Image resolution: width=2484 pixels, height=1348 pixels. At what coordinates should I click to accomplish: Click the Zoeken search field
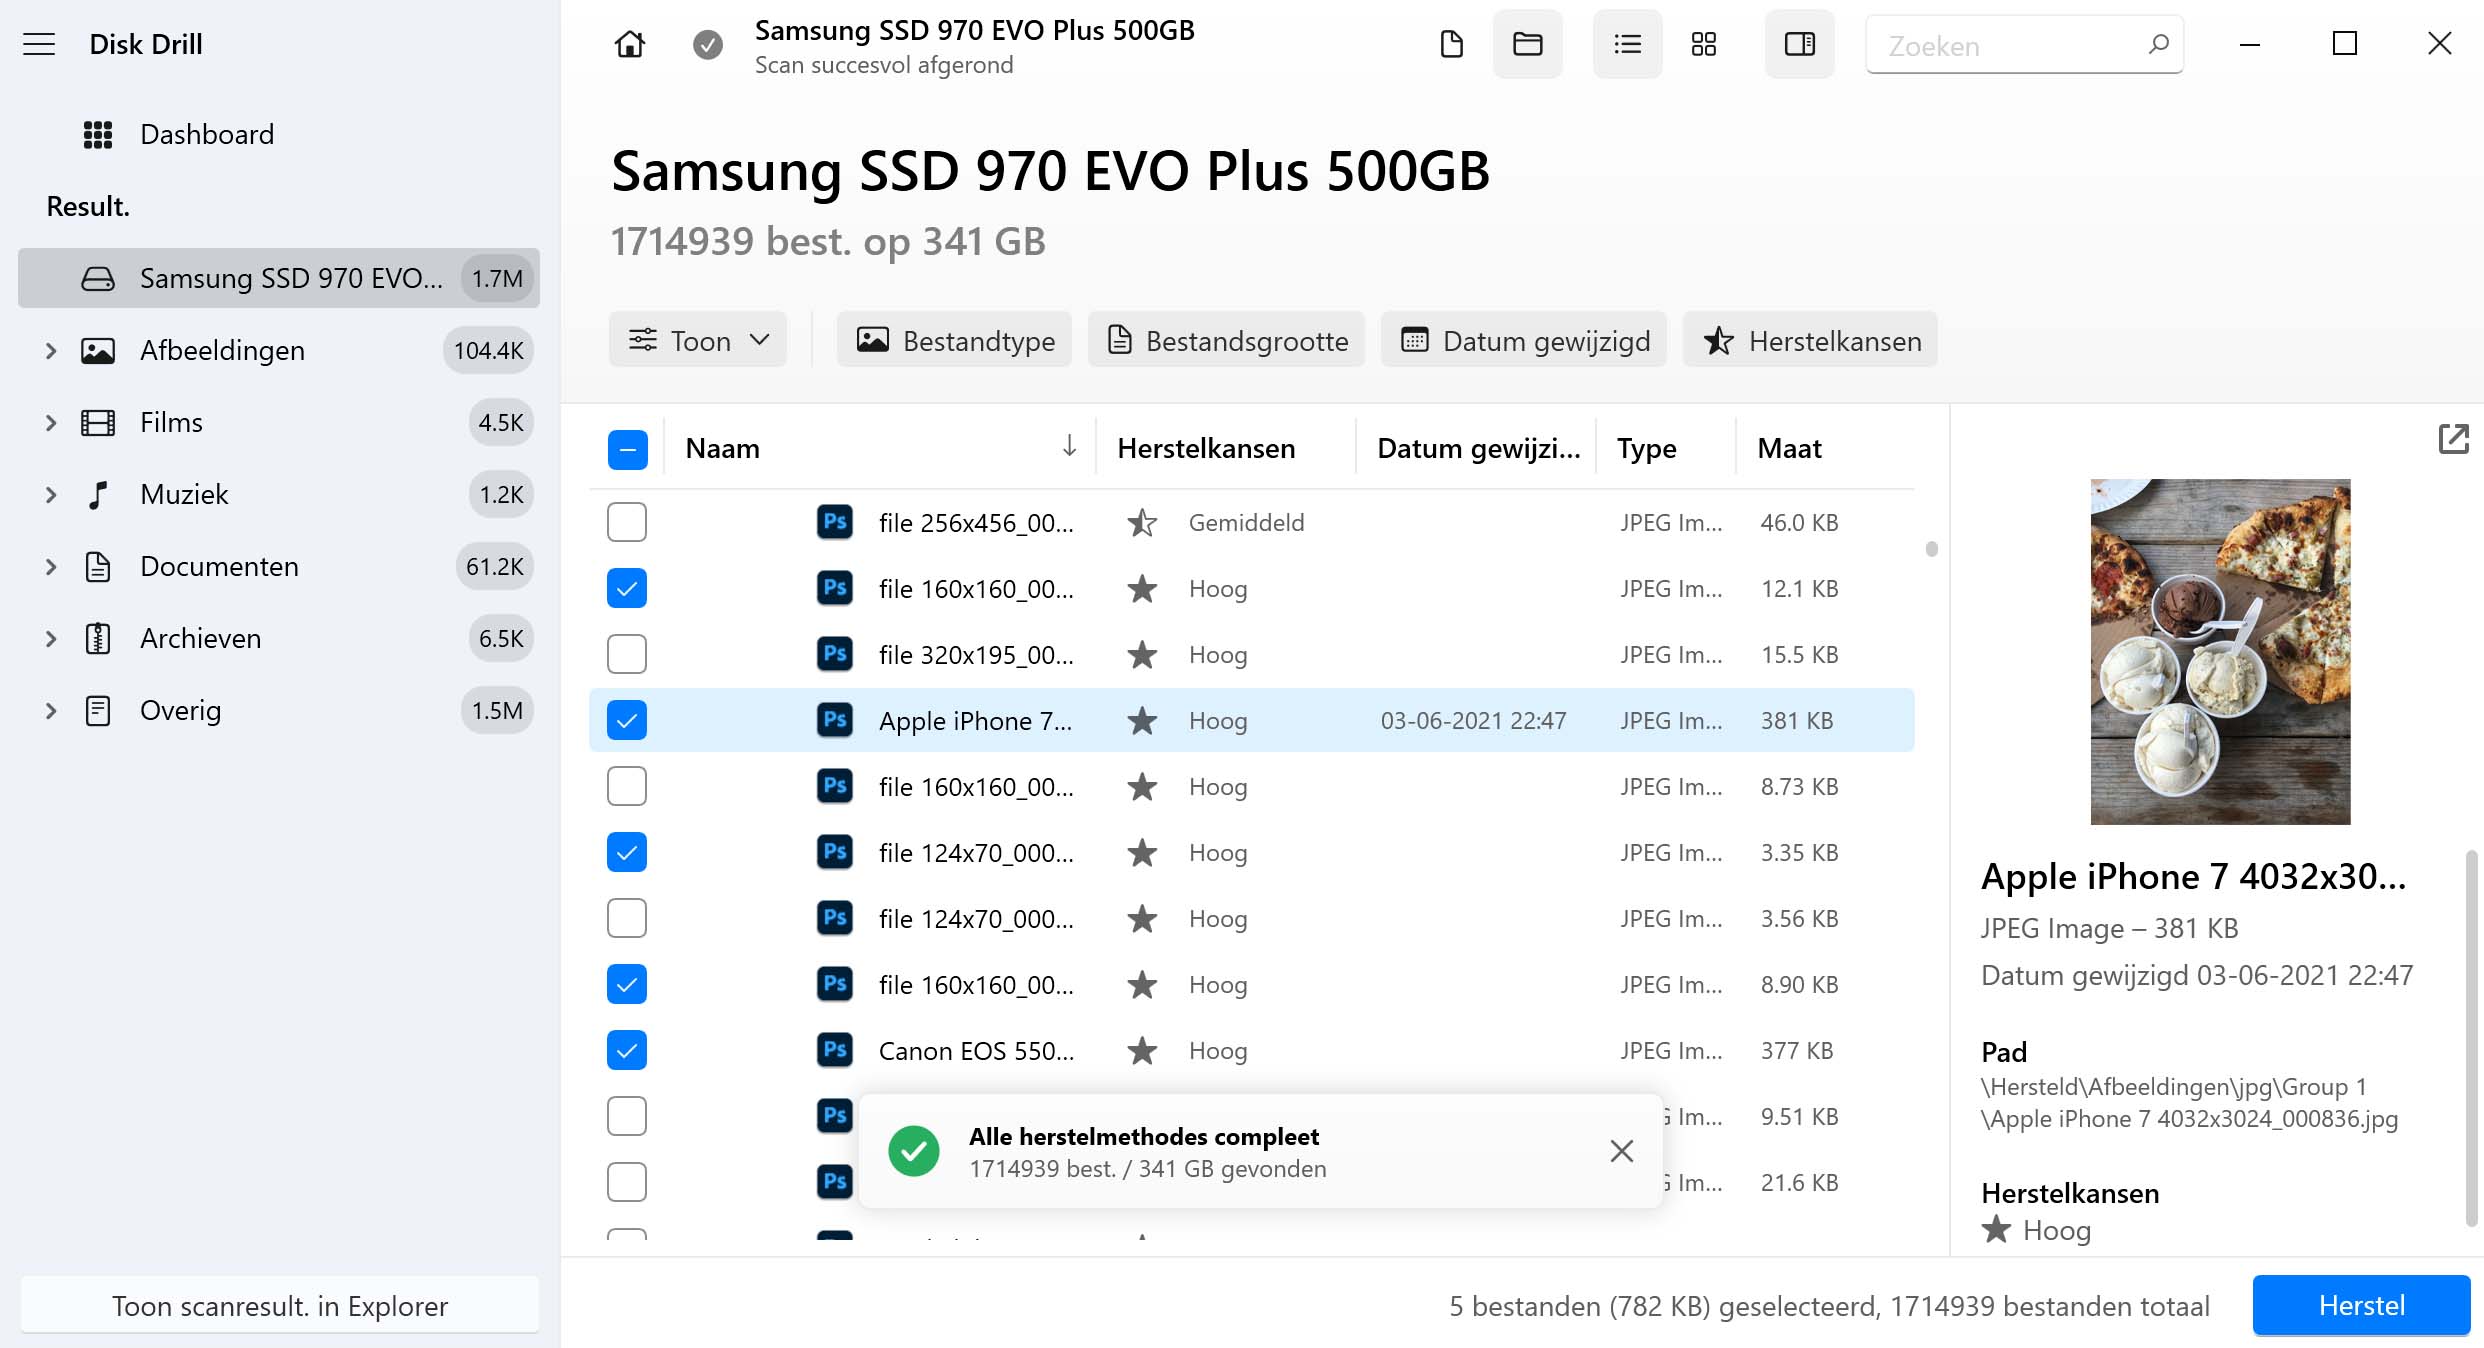[2024, 45]
